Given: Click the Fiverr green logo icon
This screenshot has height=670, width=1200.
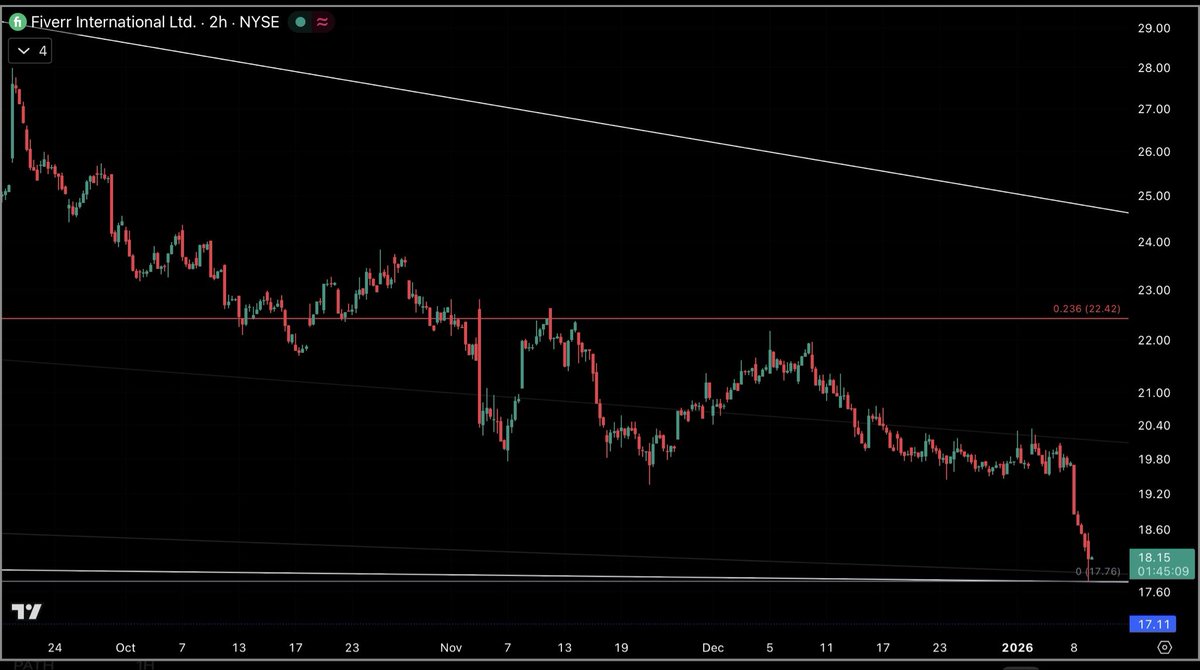Looking at the screenshot, I should pos(17,21).
